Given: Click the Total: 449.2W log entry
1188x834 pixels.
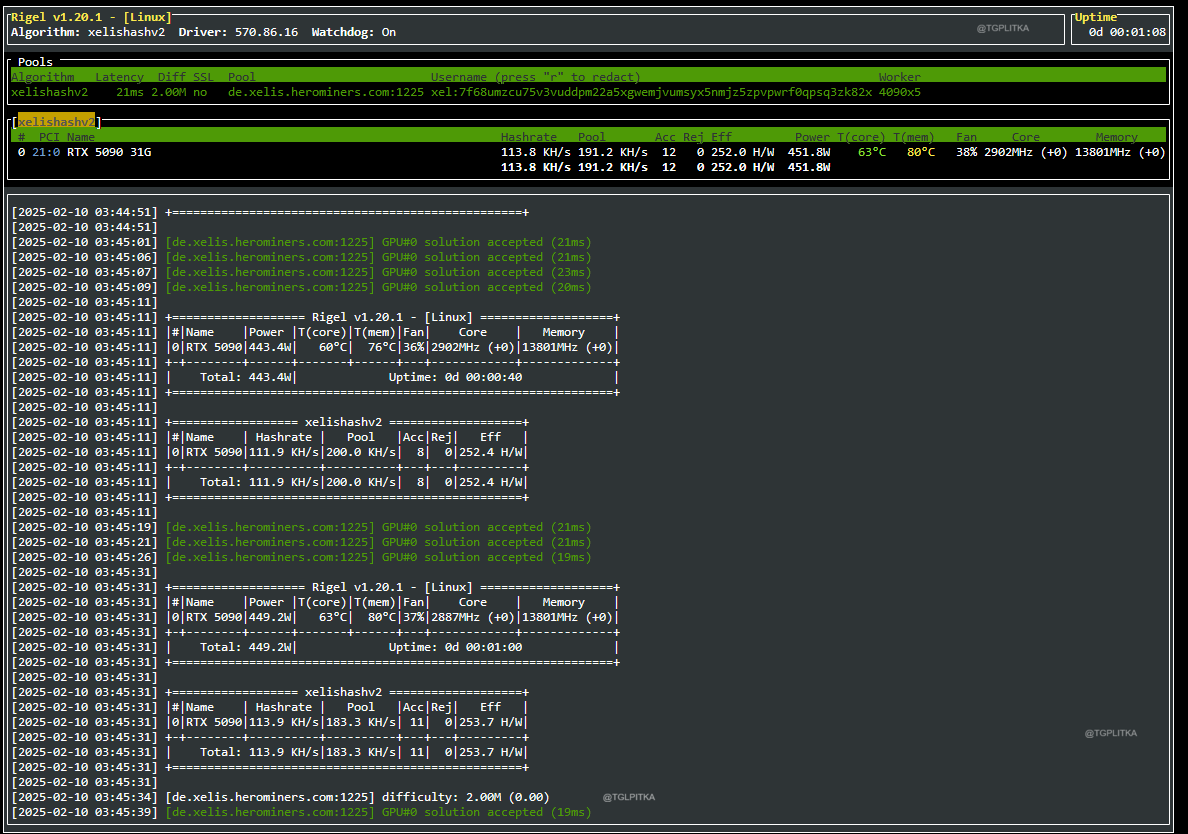Looking at the screenshot, I should [x=246, y=648].
